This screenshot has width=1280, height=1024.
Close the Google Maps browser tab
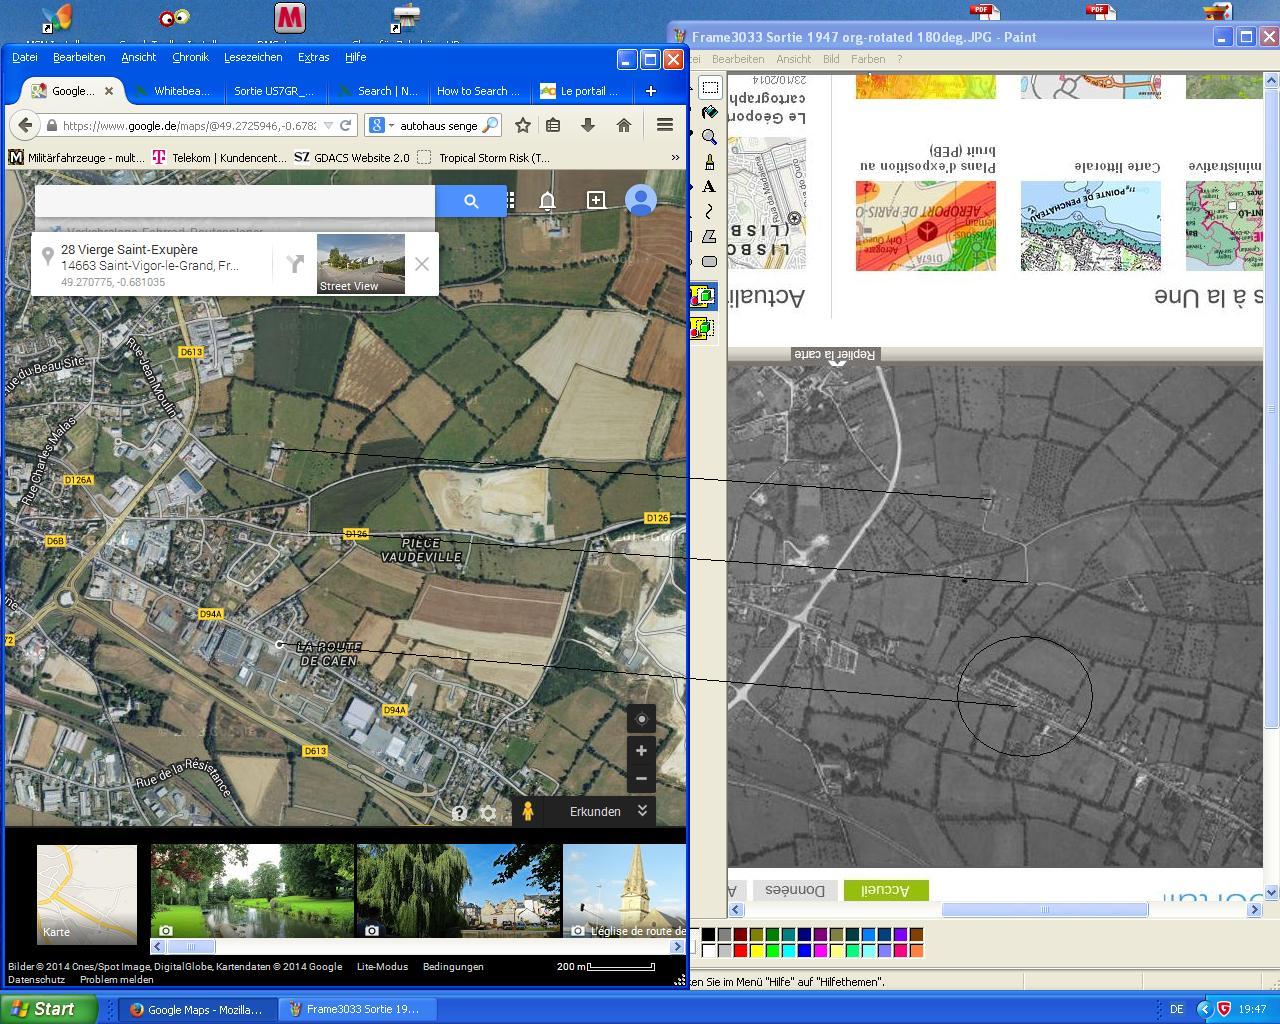[109, 91]
